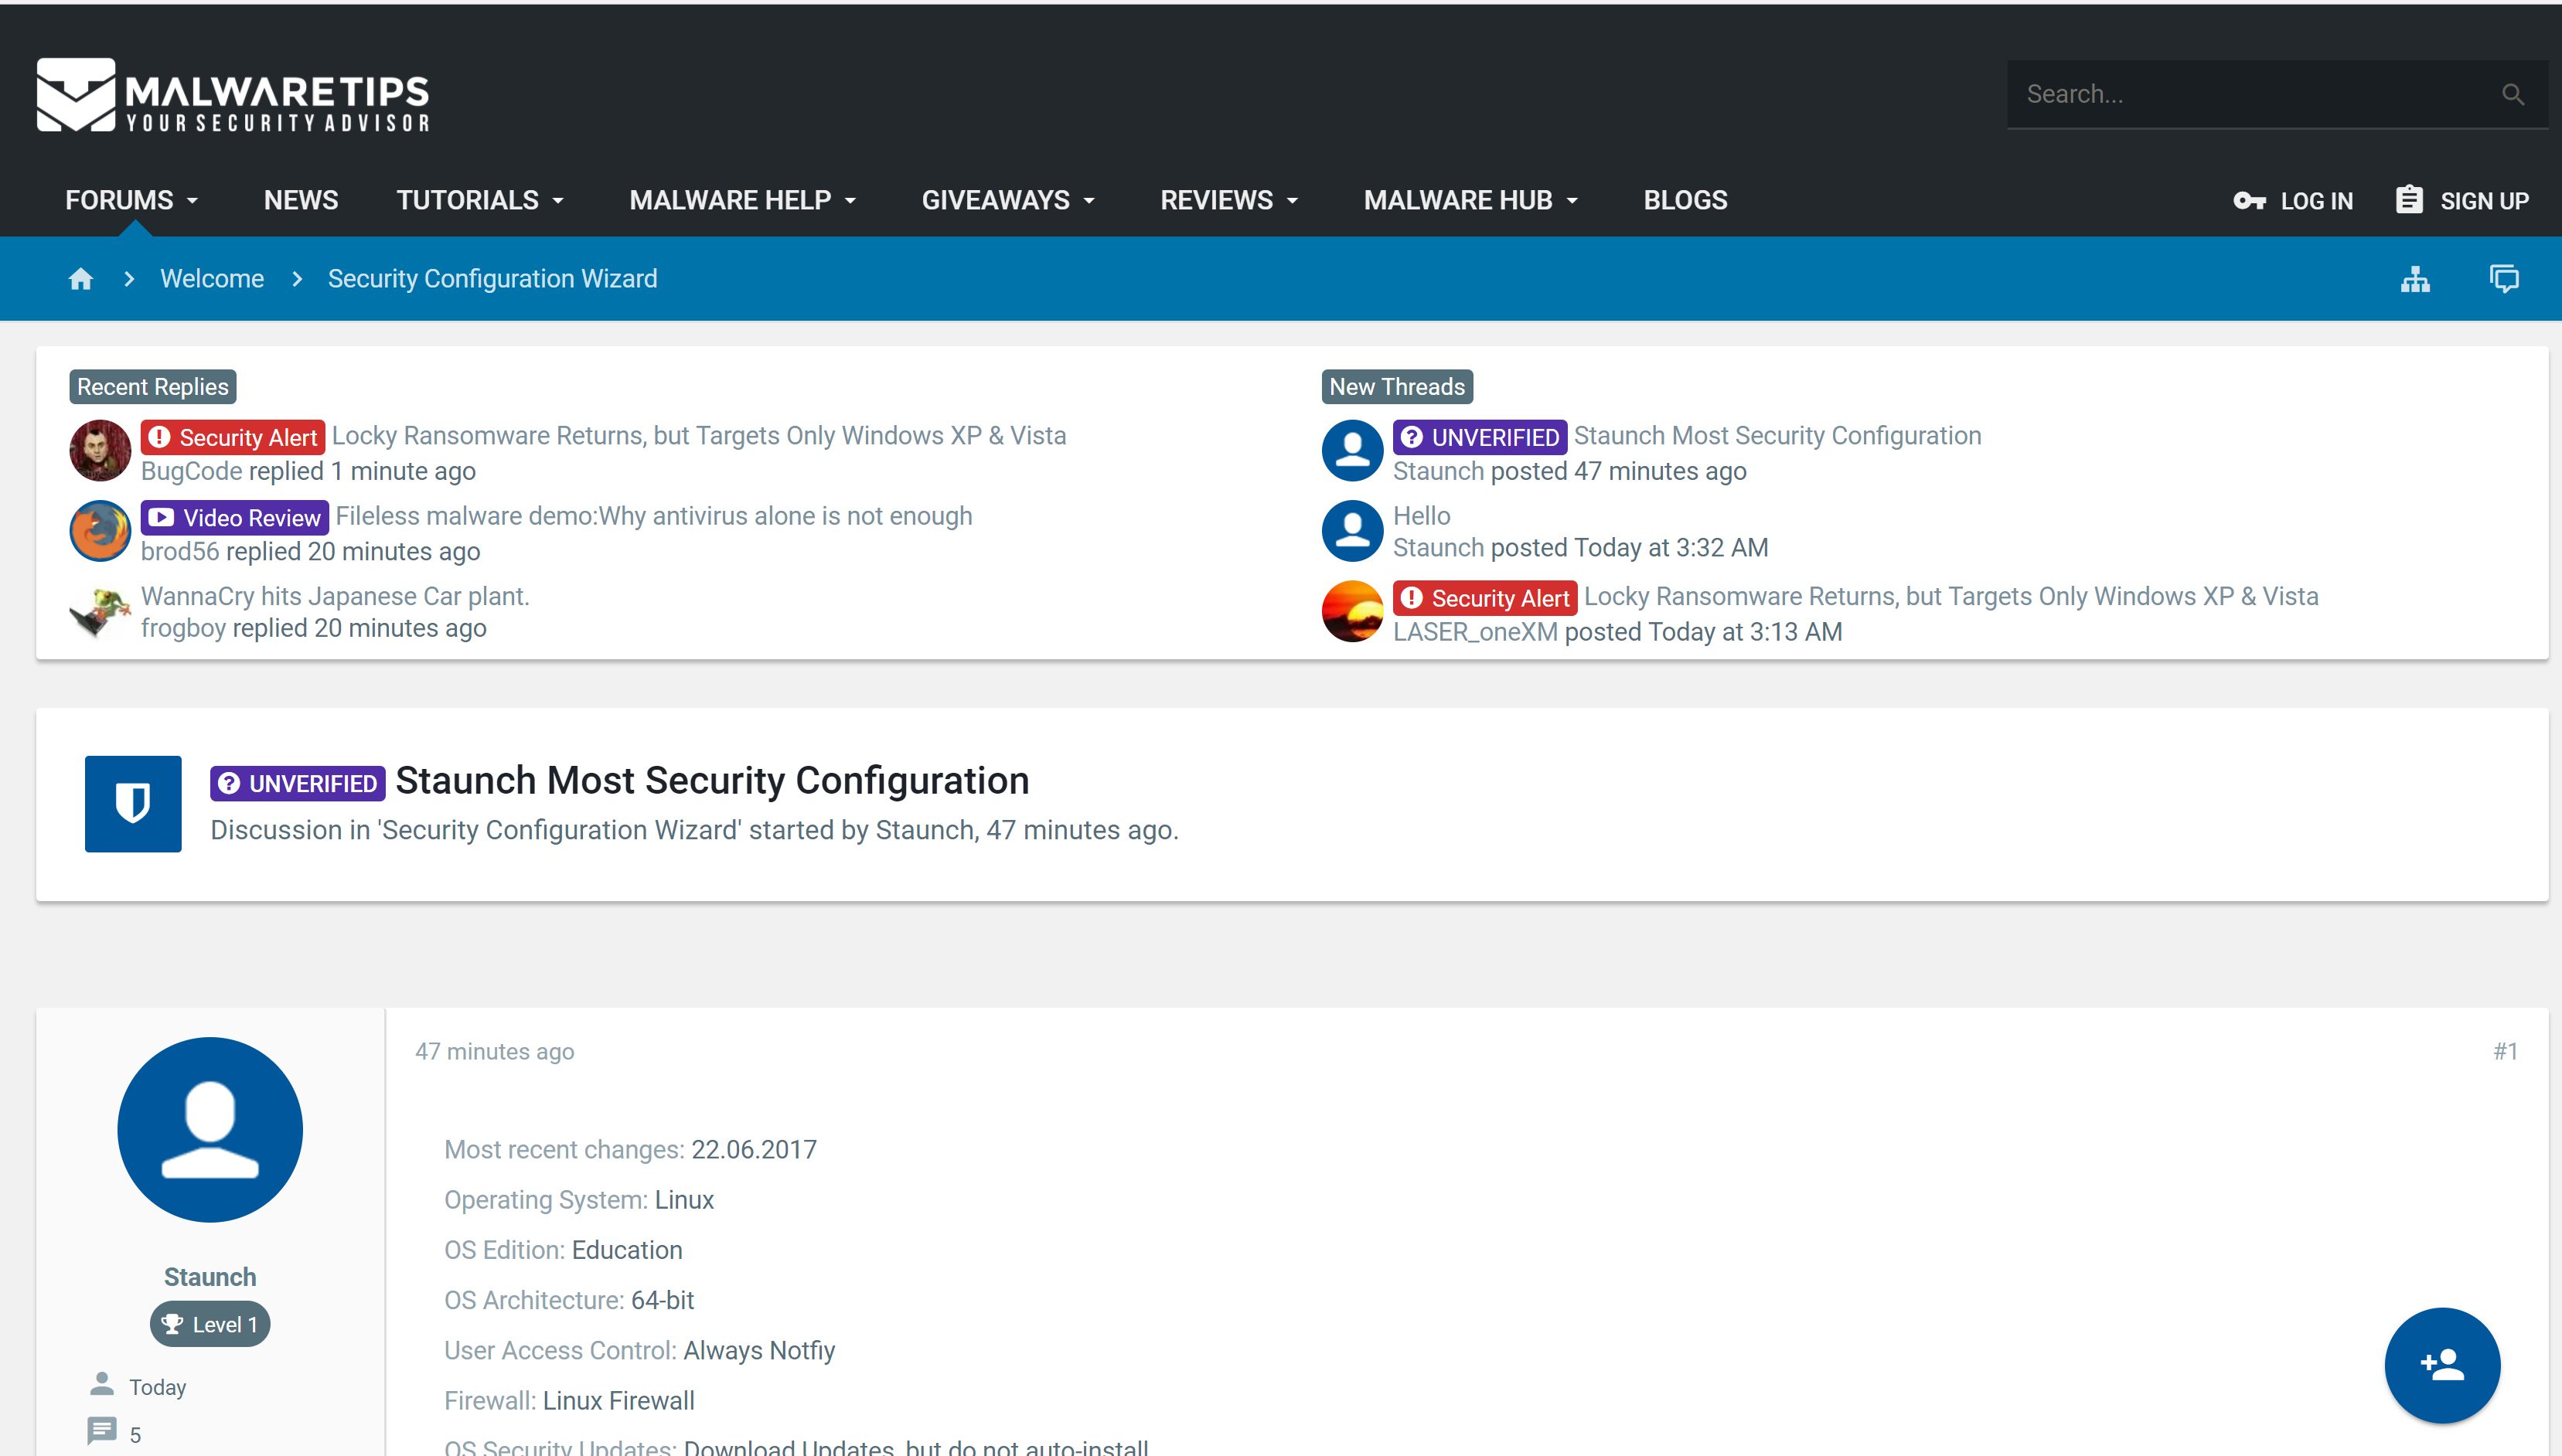Click the search magnifier icon

coord(2512,95)
